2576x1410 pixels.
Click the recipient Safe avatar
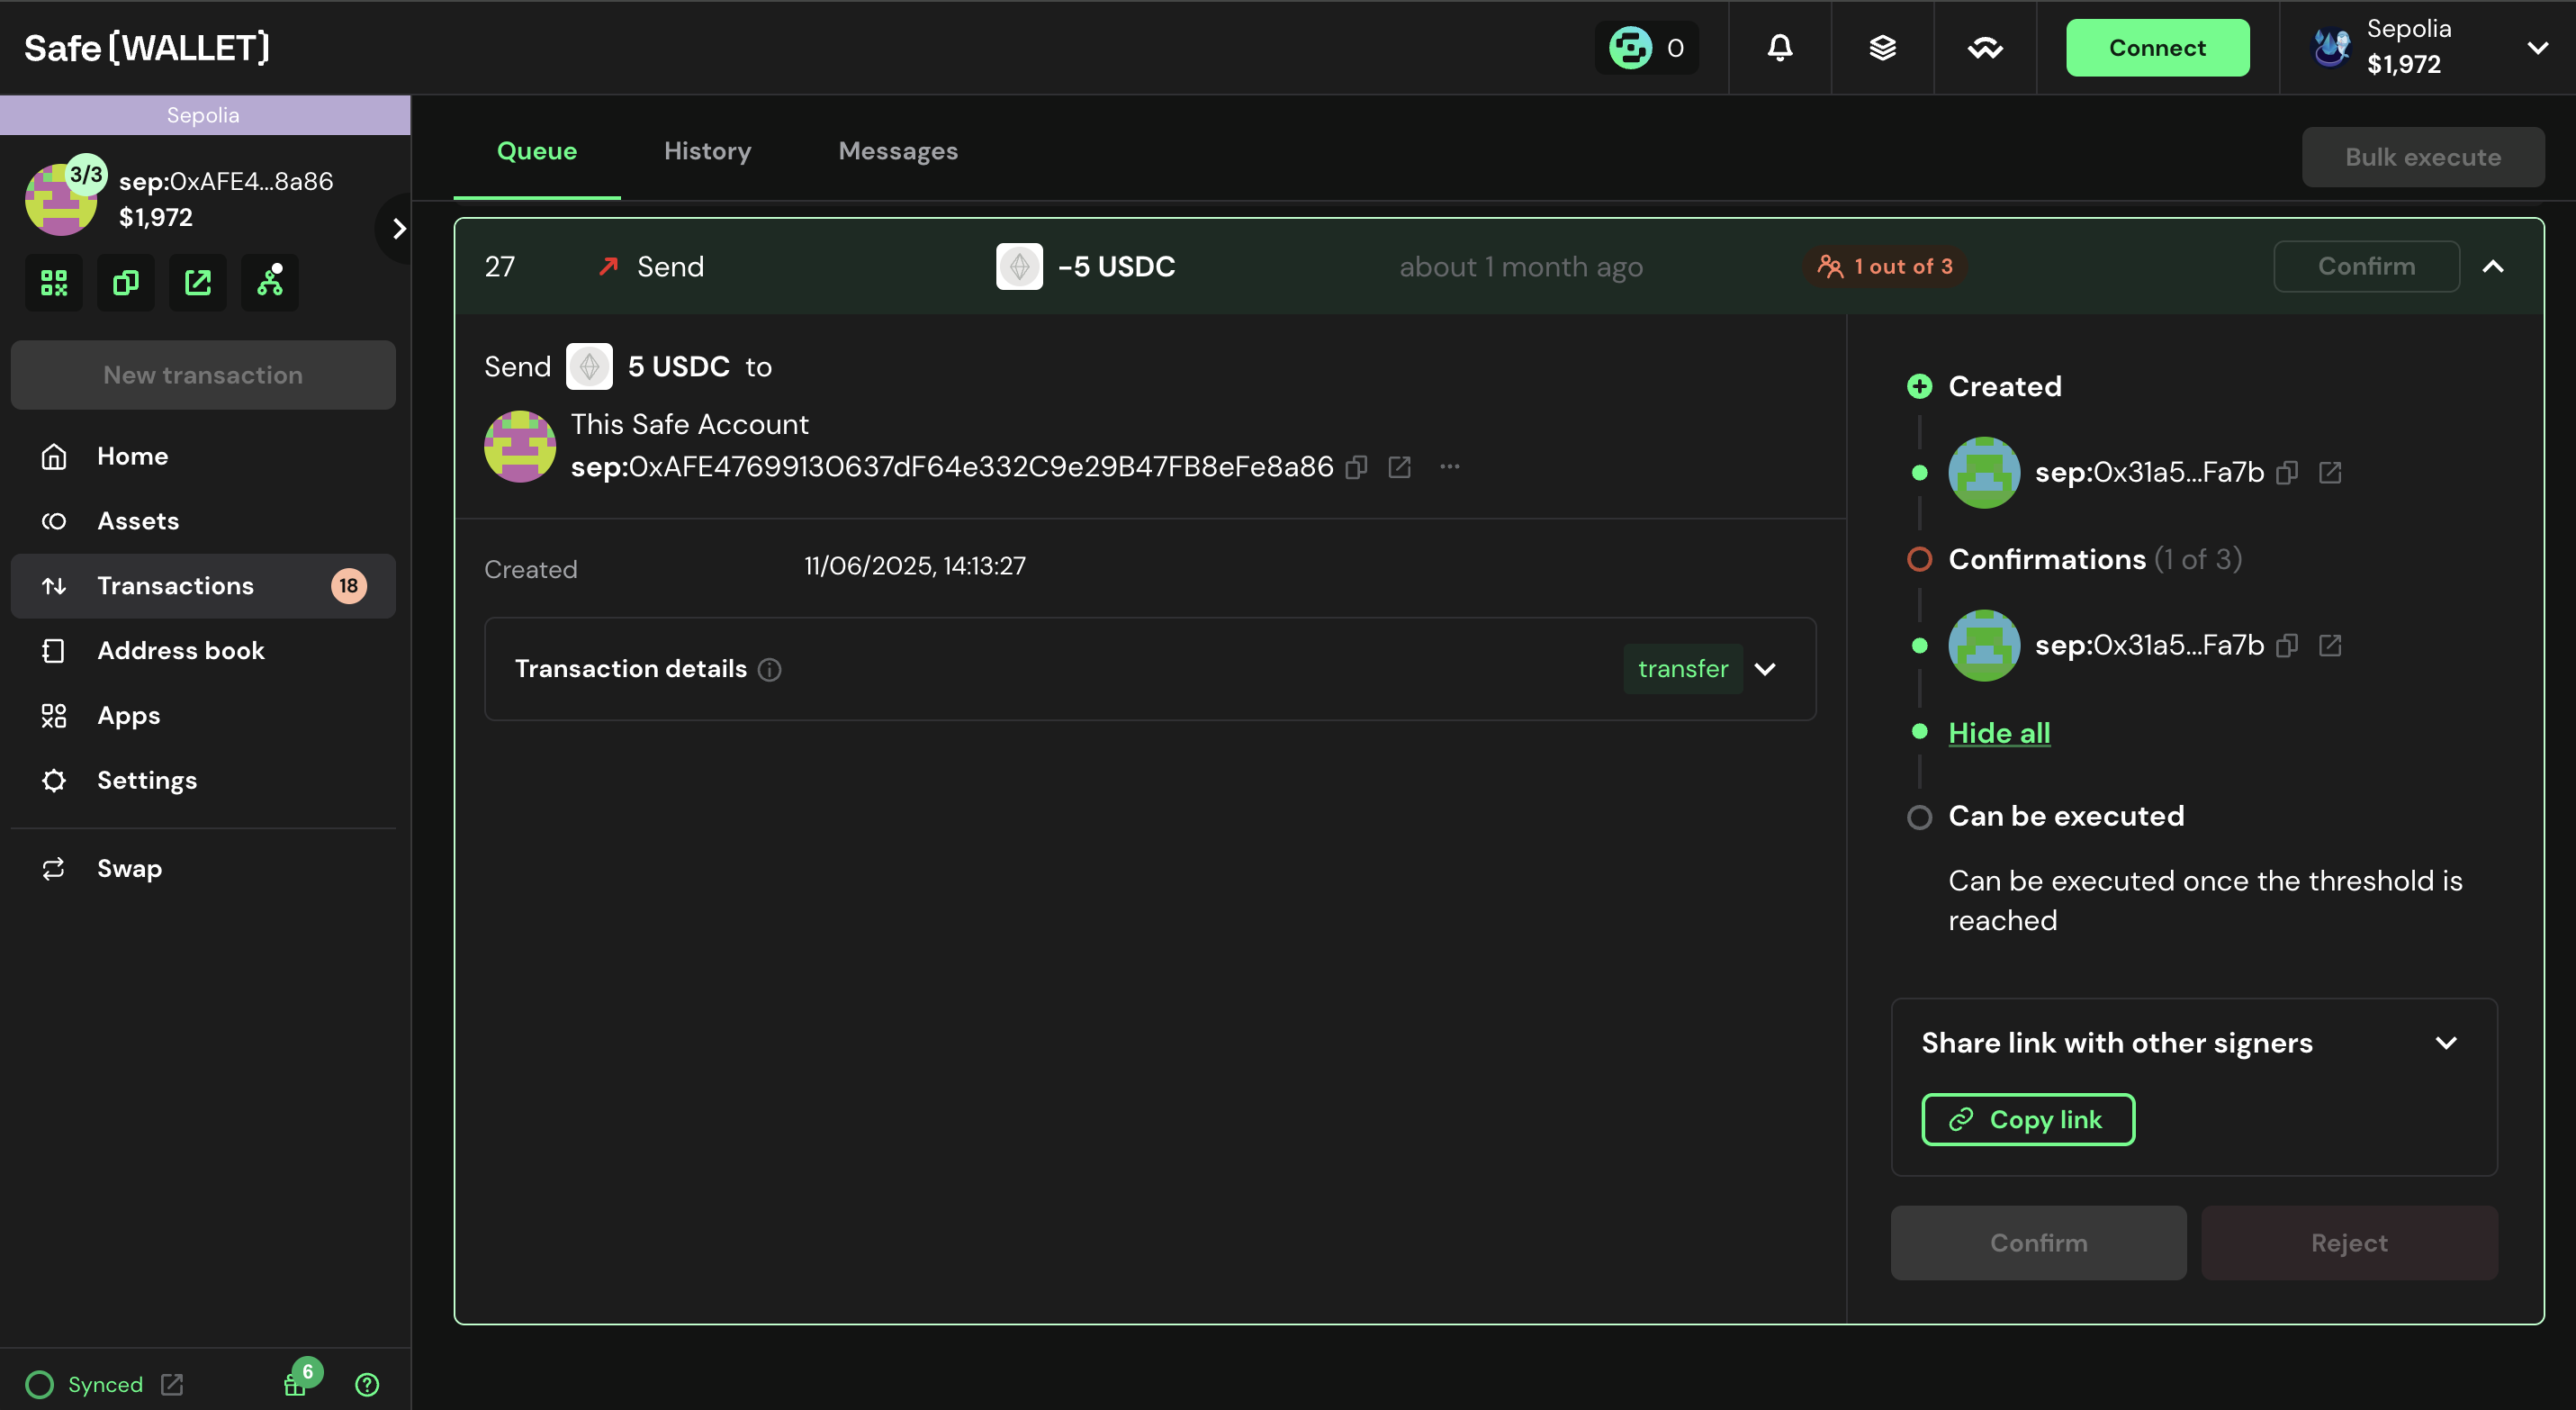coord(520,446)
